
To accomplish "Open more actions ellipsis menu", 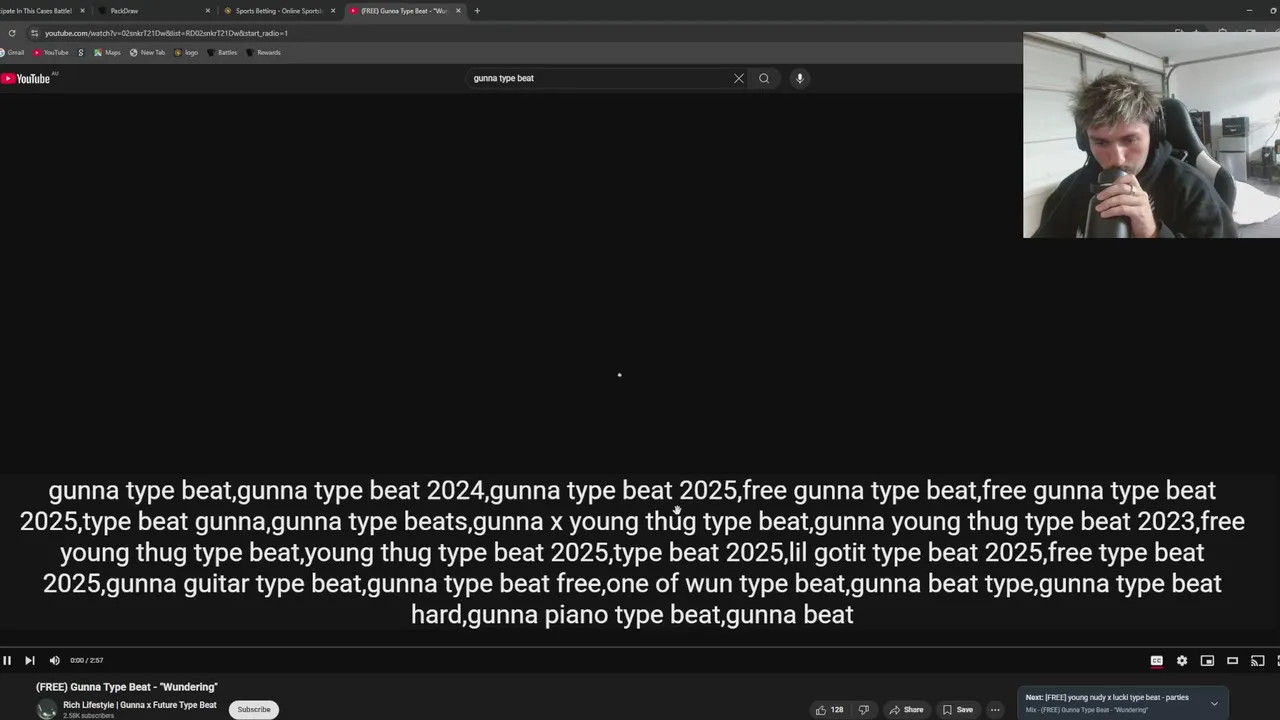I will point(995,710).
